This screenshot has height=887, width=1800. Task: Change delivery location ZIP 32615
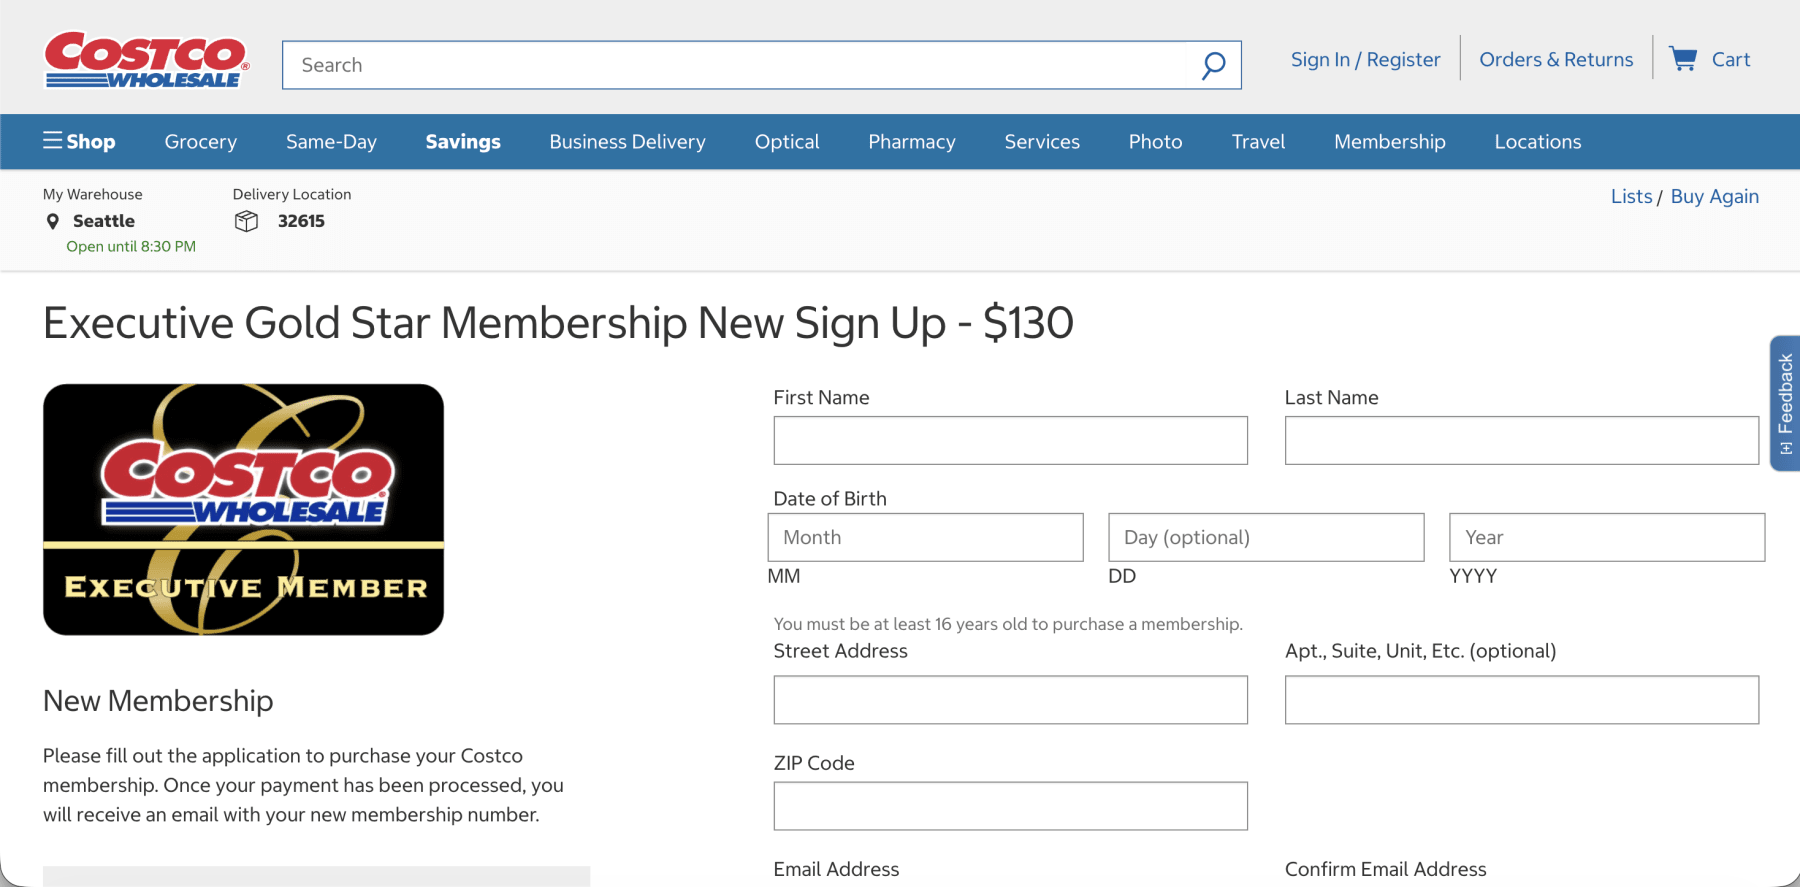pyautogui.click(x=301, y=221)
